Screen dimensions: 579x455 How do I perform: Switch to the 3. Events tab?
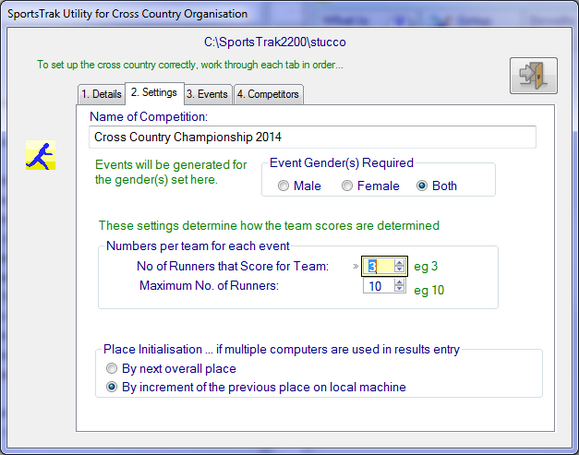pos(207,94)
